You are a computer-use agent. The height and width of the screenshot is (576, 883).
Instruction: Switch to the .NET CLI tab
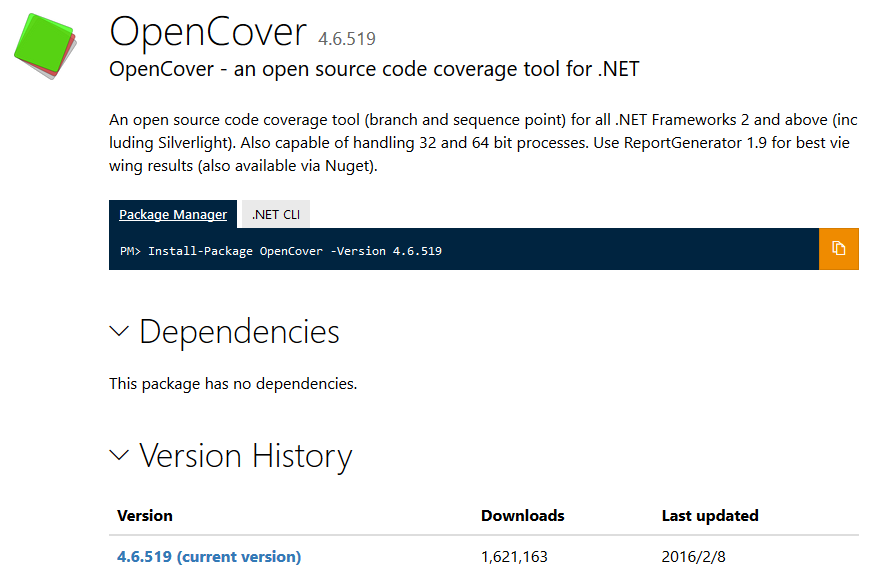276,214
